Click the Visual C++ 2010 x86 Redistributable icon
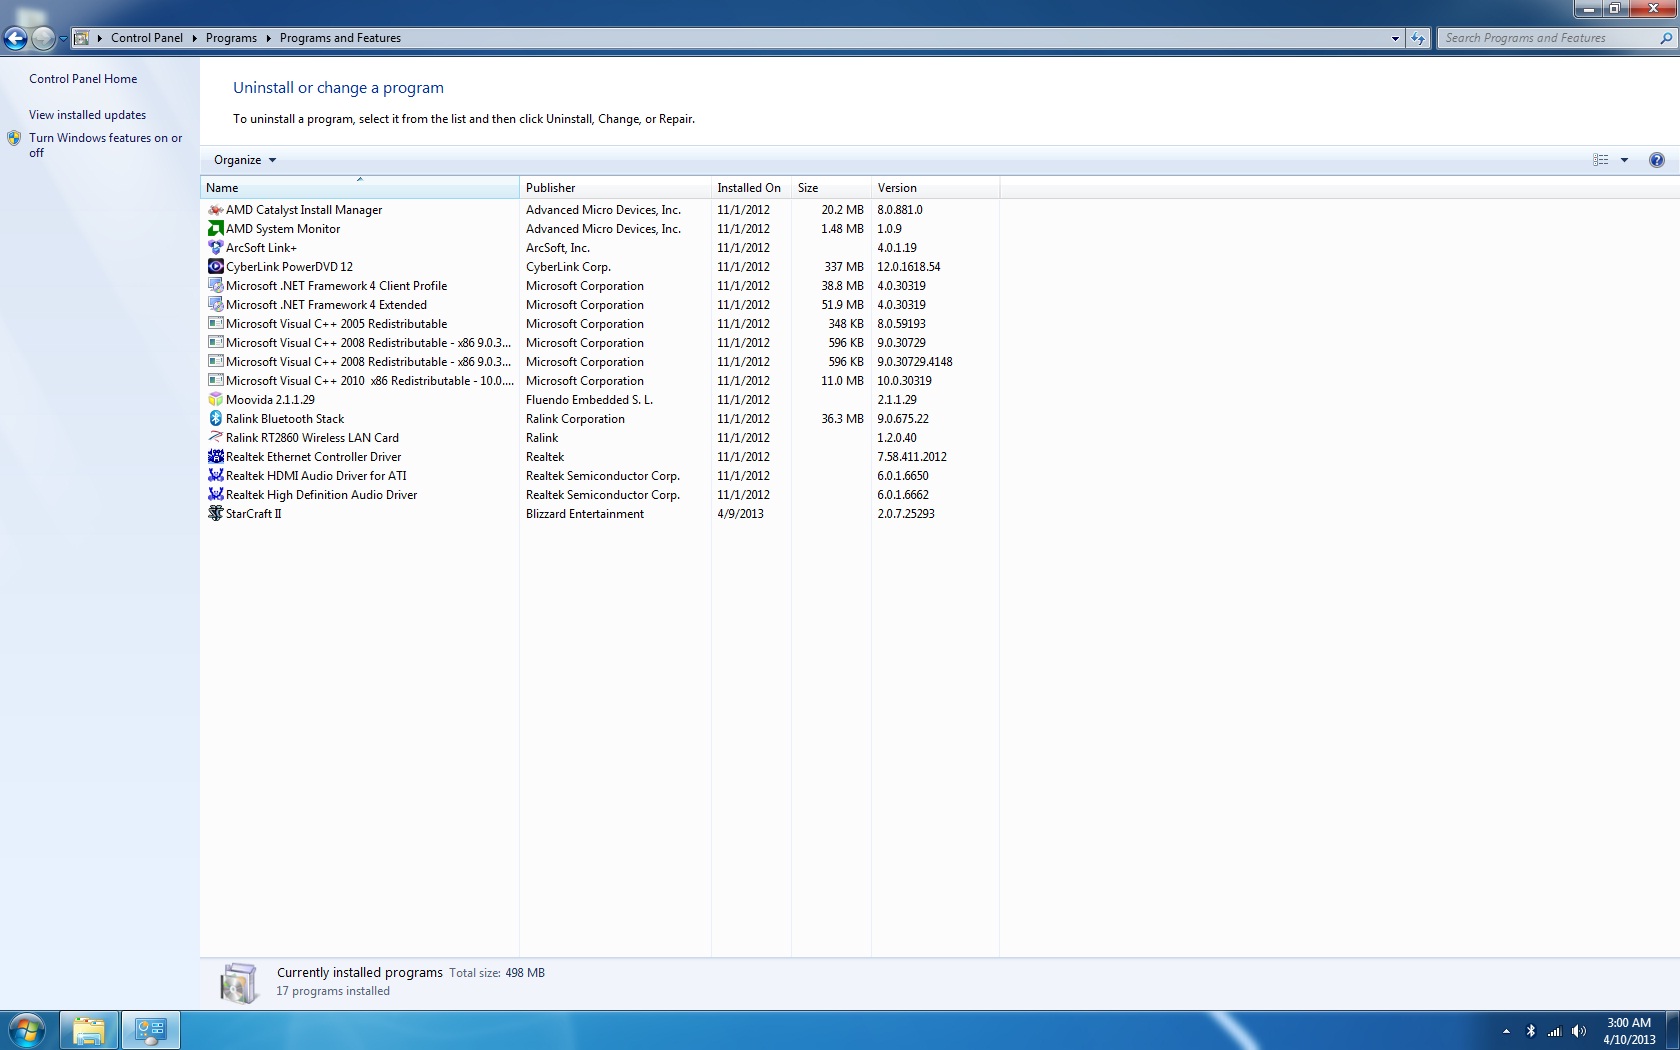 pos(215,381)
